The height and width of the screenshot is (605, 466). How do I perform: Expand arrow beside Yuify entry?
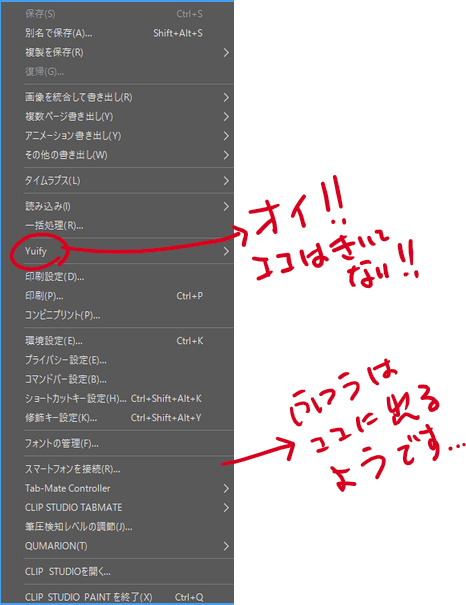(226, 251)
